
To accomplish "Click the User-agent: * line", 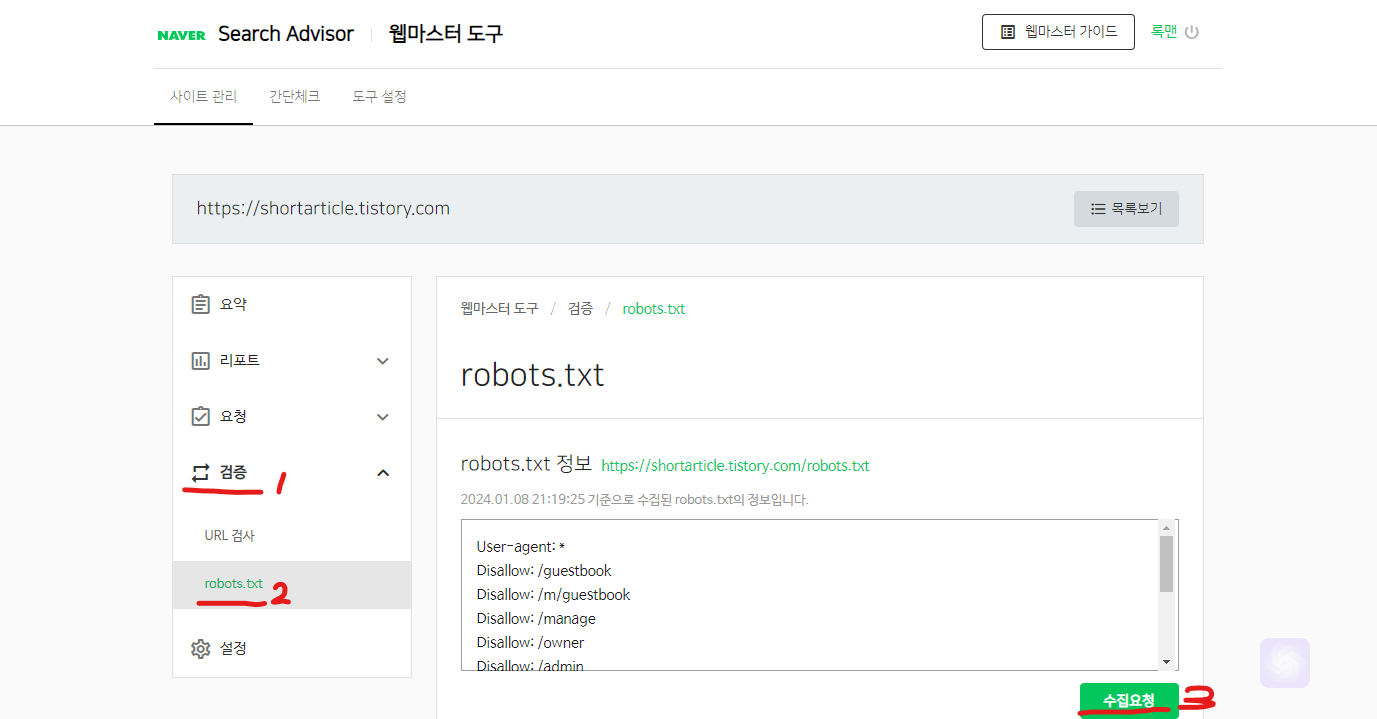I will click(521, 547).
